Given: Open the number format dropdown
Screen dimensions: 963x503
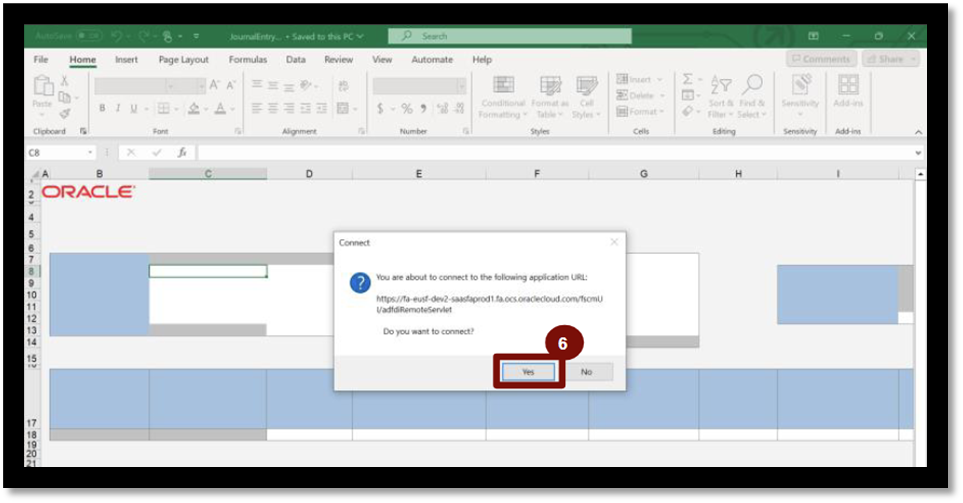Looking at the screenshot, I should click(460, 86).
